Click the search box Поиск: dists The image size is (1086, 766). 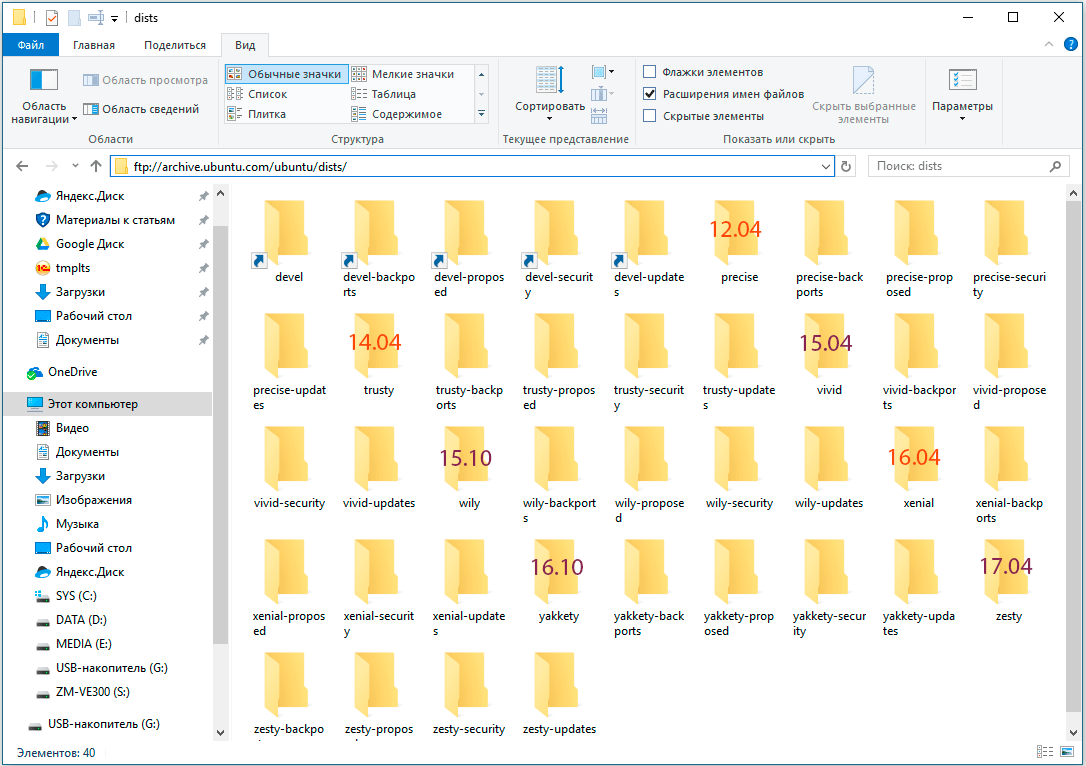pyautogui.click(x=960, y=167)
